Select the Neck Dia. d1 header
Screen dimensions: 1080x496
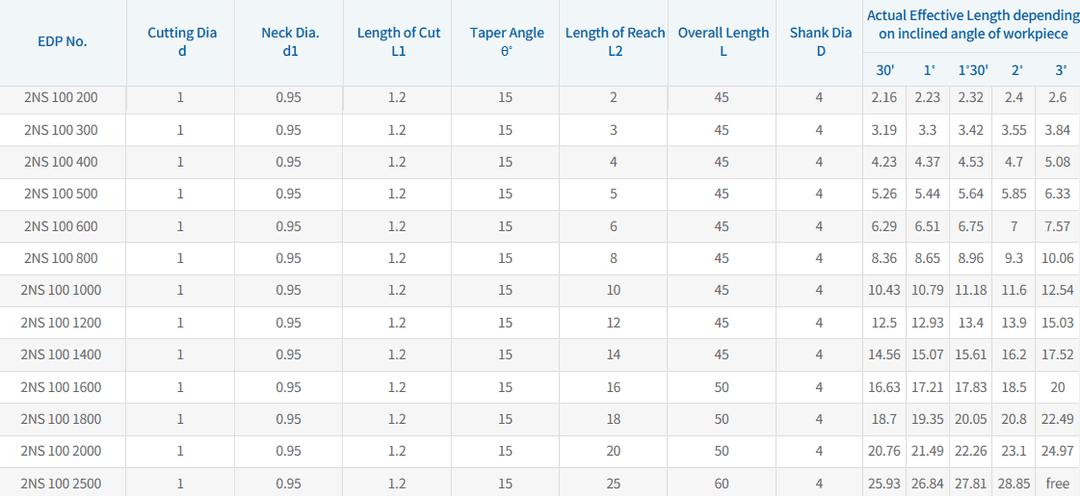pyautogui.click(x=290, y=41)
